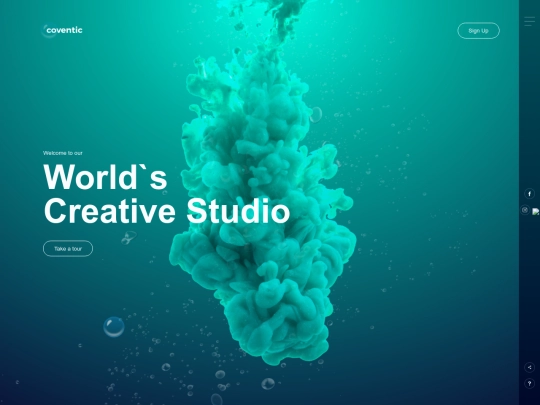Click the Take a tour button
The image size is (540, 405).
(x=68, y=249)
